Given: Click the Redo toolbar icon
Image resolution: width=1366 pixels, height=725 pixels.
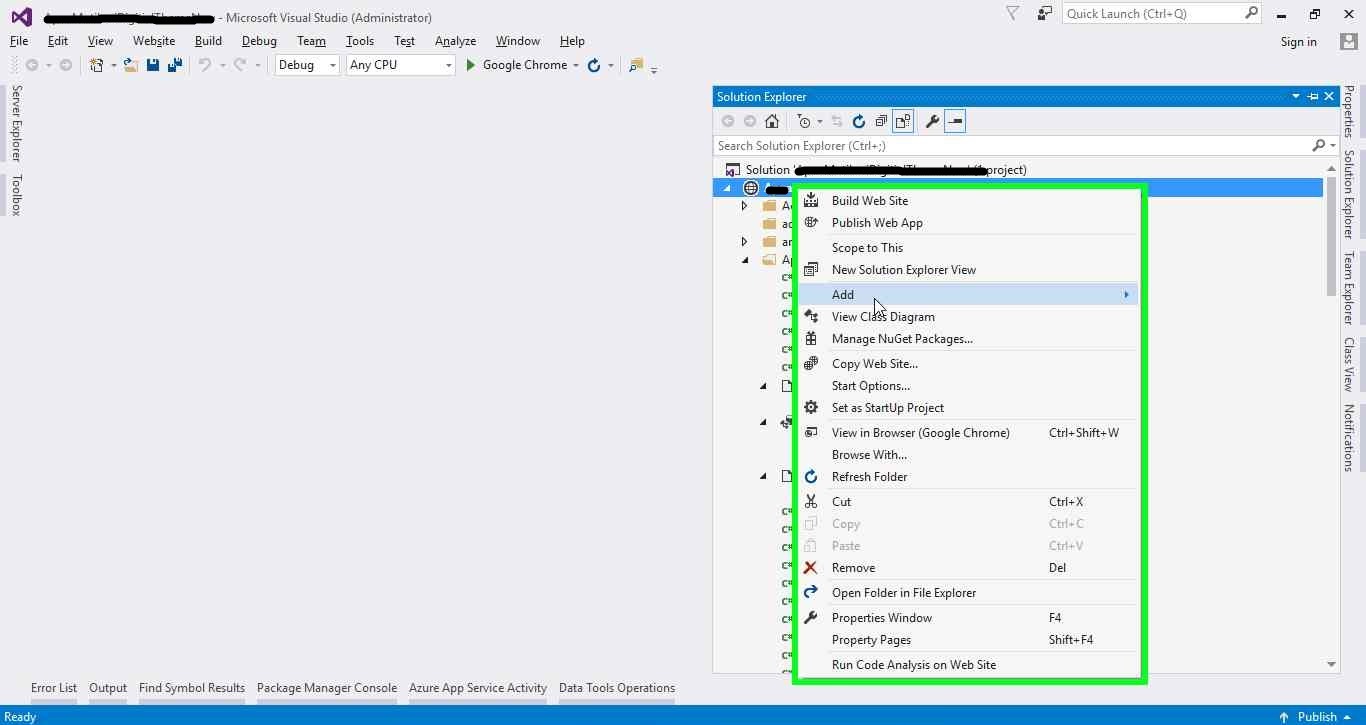Looking at the screenshot, I should point(240,65).
